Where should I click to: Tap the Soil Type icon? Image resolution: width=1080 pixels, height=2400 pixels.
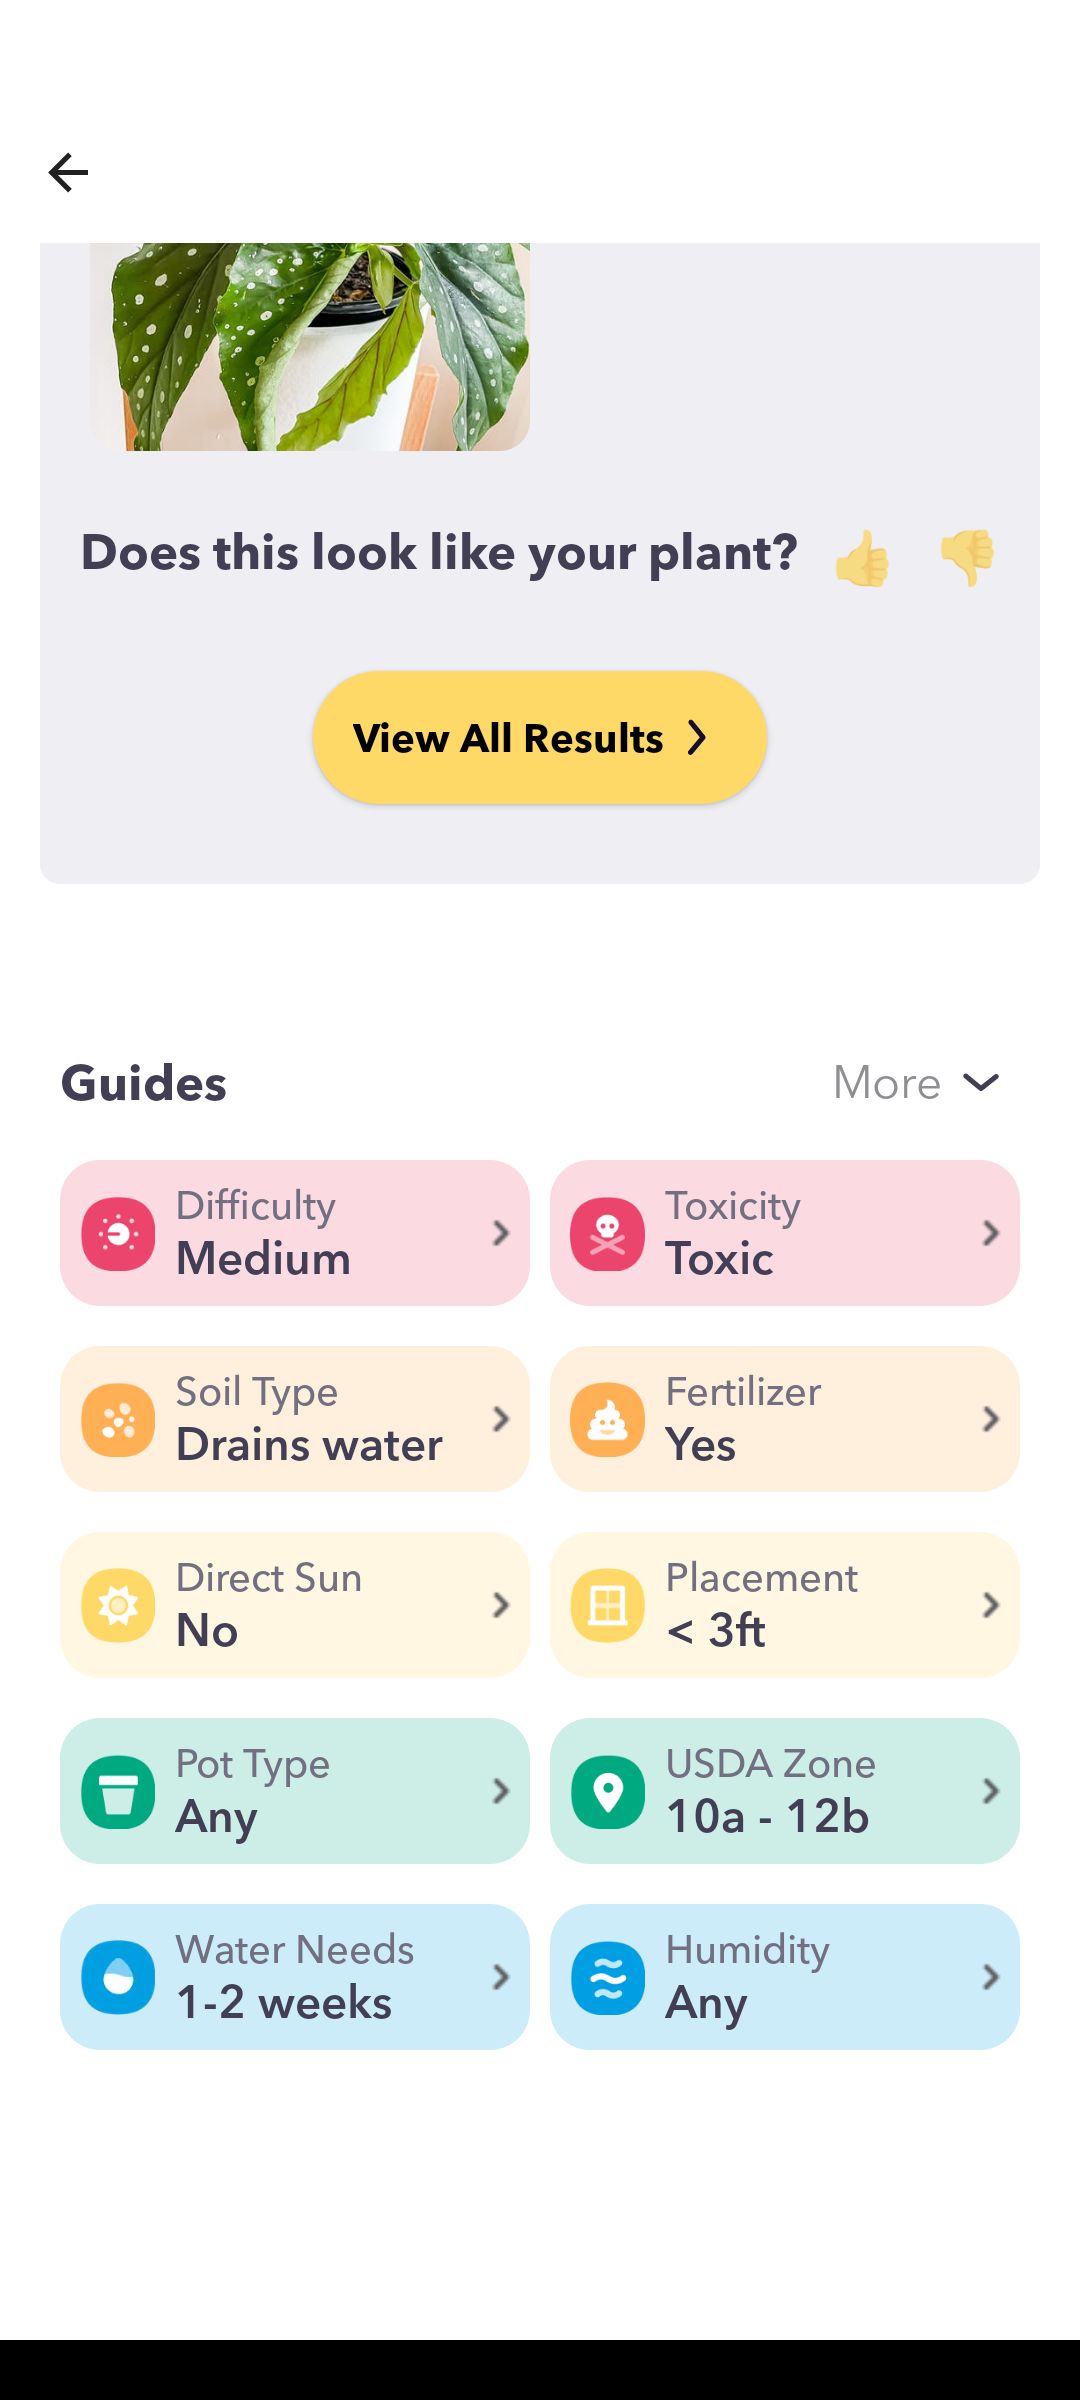click(118, 1420)
